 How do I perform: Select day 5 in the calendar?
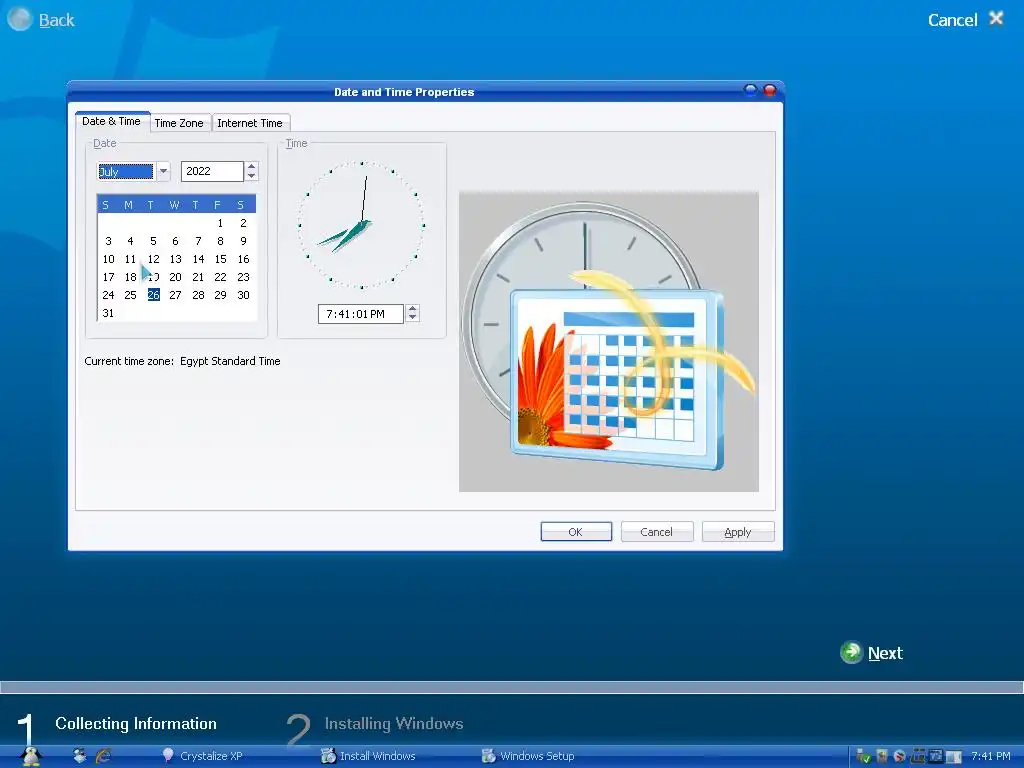point(153,241)
